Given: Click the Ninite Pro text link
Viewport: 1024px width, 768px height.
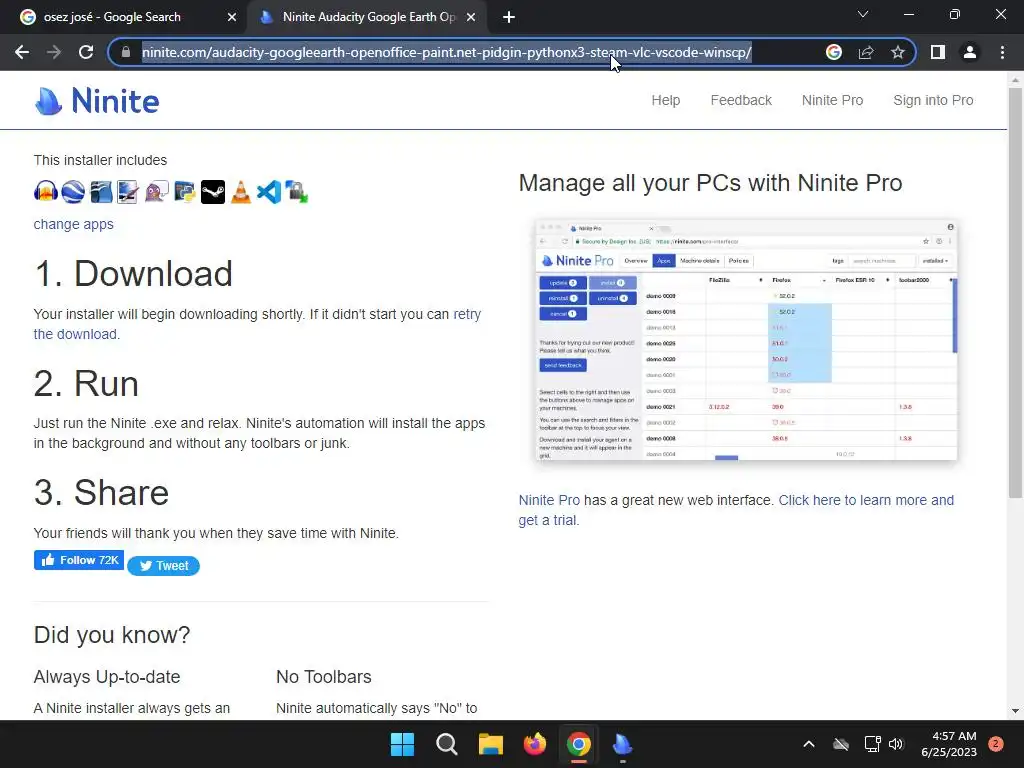Looking at the screenshot, I should (549, 500).
